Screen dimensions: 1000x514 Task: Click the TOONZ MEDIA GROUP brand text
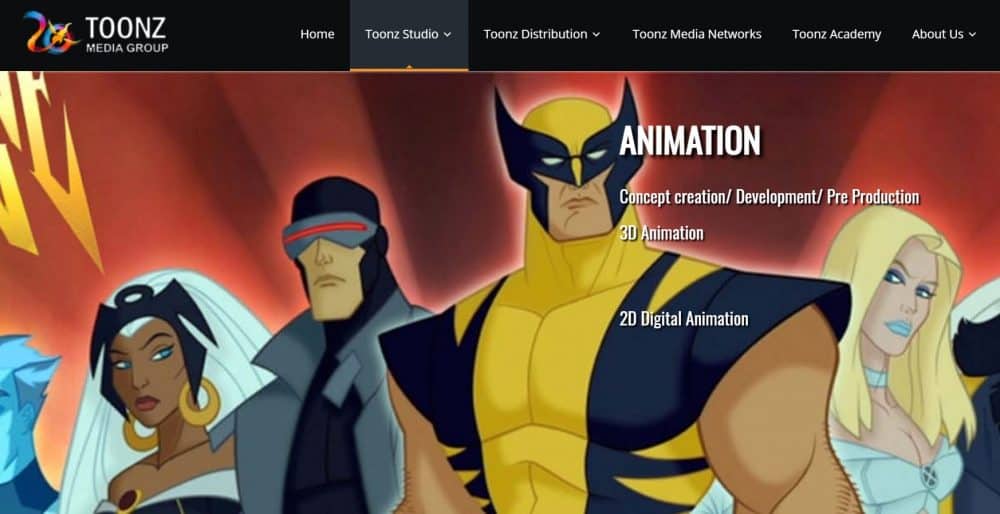pos(126,34)
